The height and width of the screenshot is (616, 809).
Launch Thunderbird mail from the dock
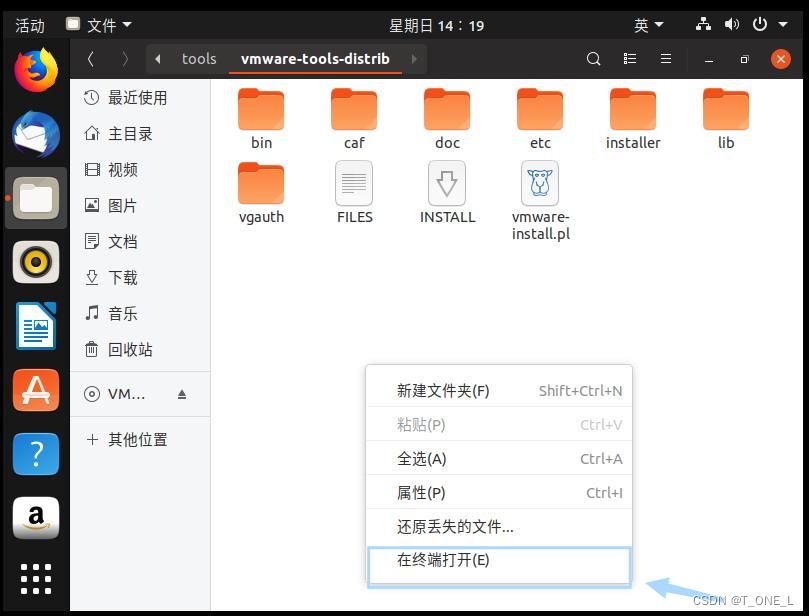(x=35, y=134)
